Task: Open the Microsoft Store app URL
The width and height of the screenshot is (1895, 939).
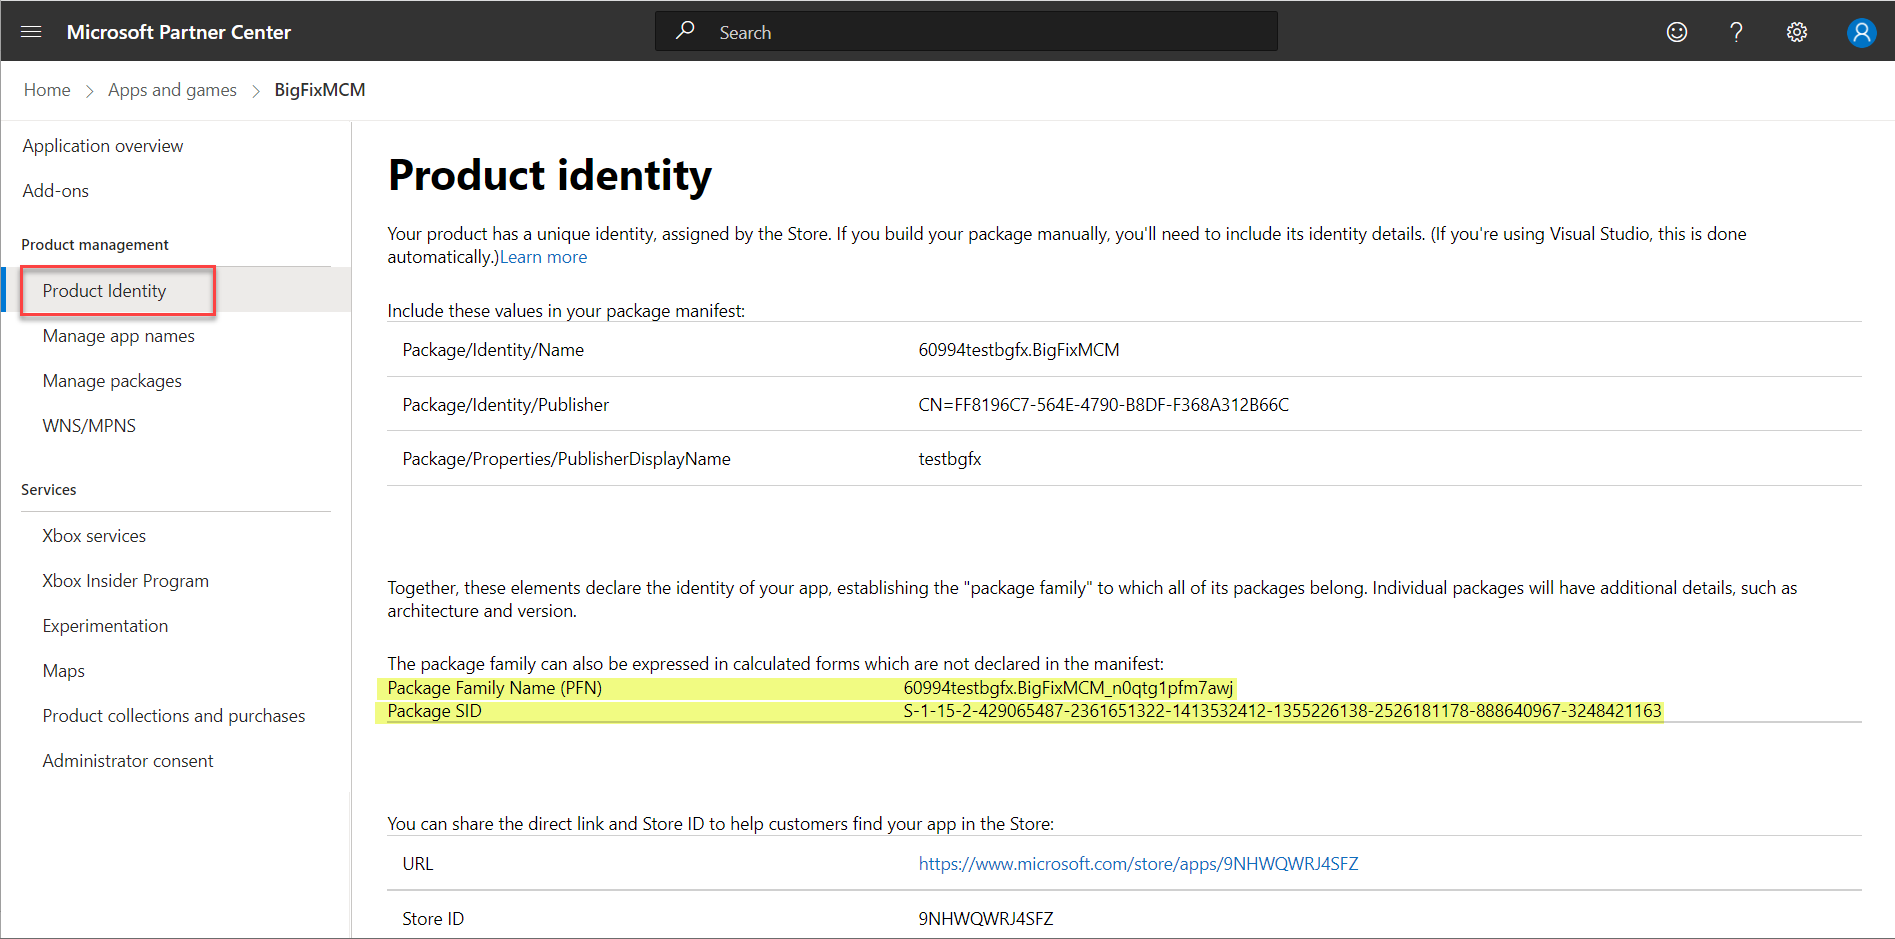Action: (x=1138, y=864)
